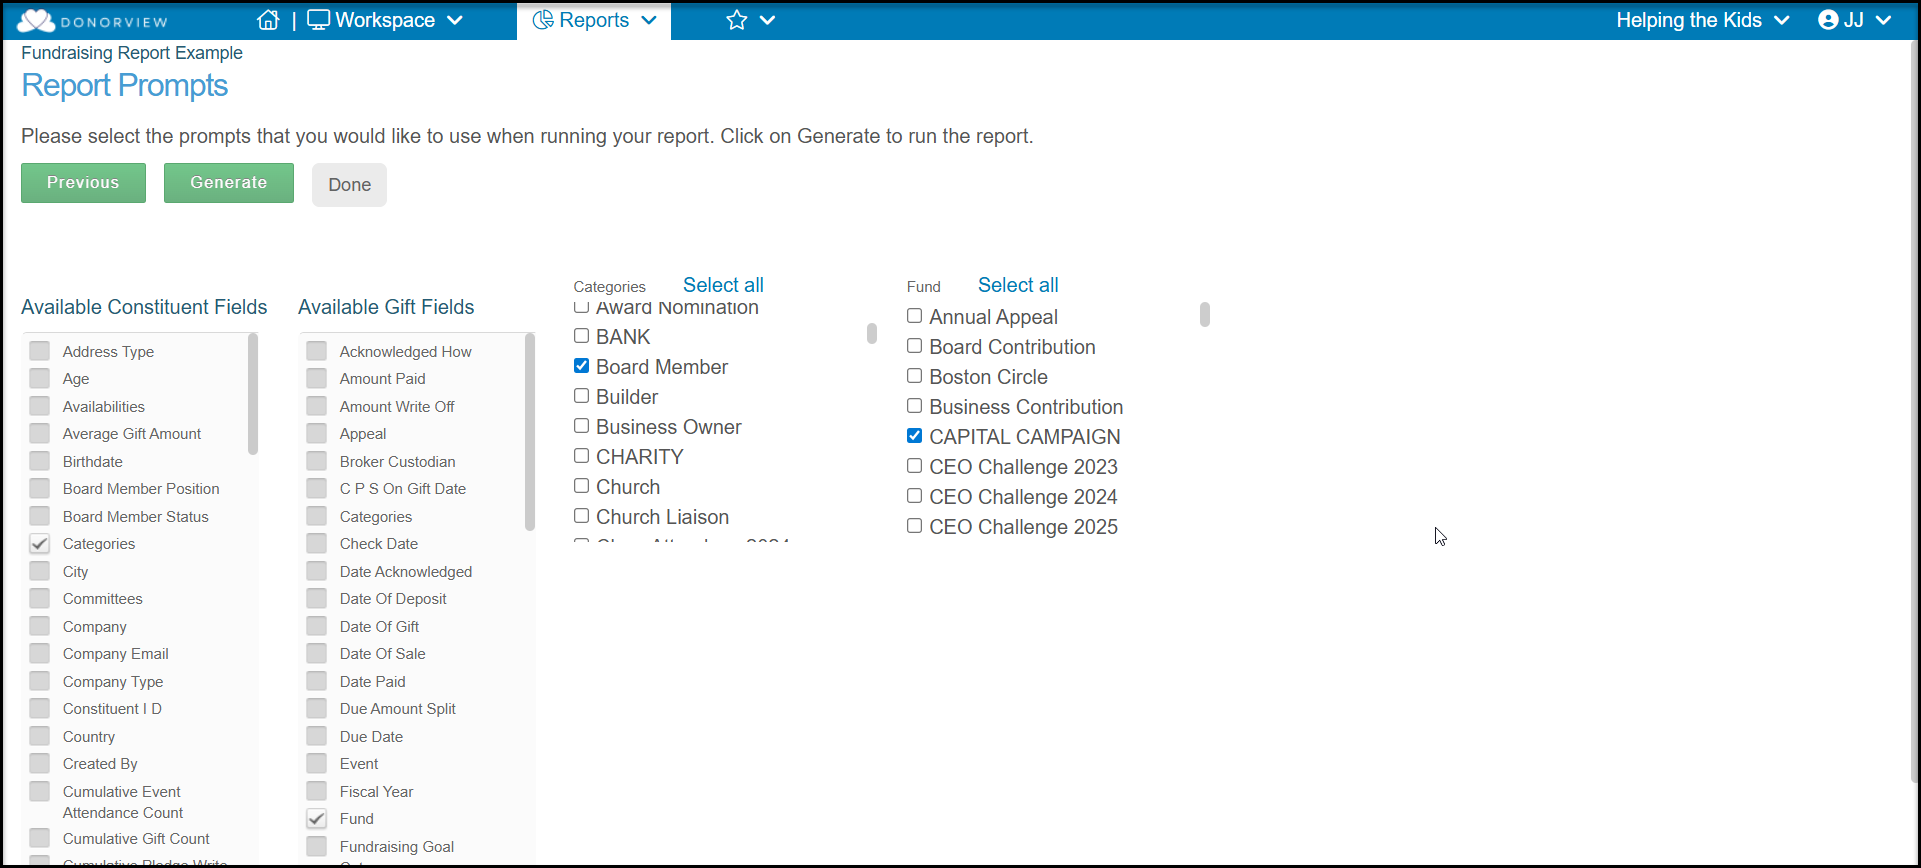Click the Favorites star icon

click(x=737, y=20)
